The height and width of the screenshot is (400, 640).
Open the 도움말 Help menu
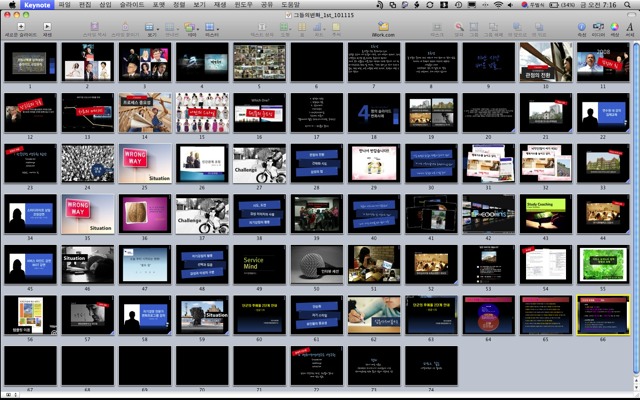click(290, 5)
